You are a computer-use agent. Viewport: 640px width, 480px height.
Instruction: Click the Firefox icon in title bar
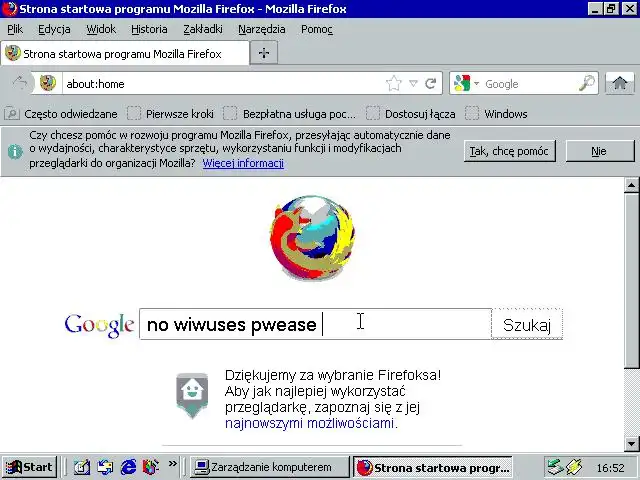click(x=9, y=9)
